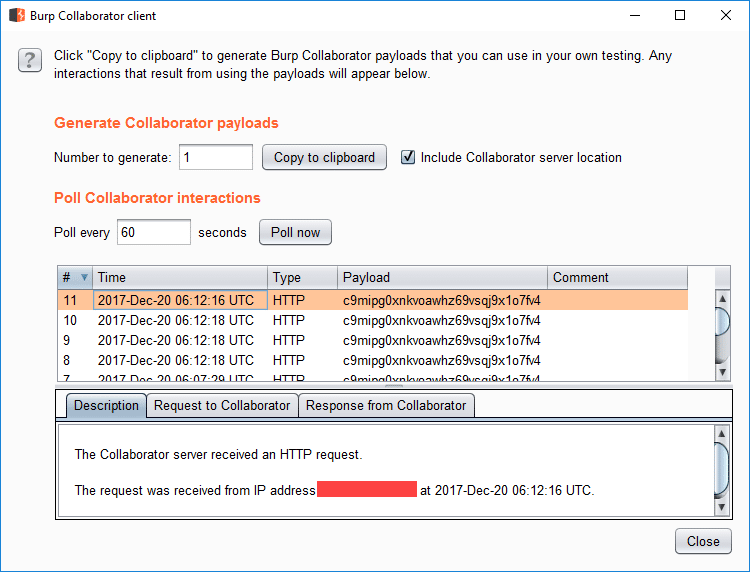Switch to Request to Collaborator tab
The image size is (750, 572).
coord(222,406)
